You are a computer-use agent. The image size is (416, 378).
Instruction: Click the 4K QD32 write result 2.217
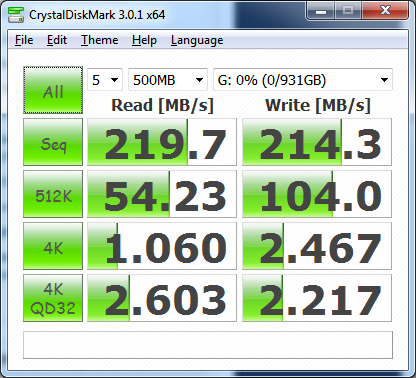[x=317, y=298]
